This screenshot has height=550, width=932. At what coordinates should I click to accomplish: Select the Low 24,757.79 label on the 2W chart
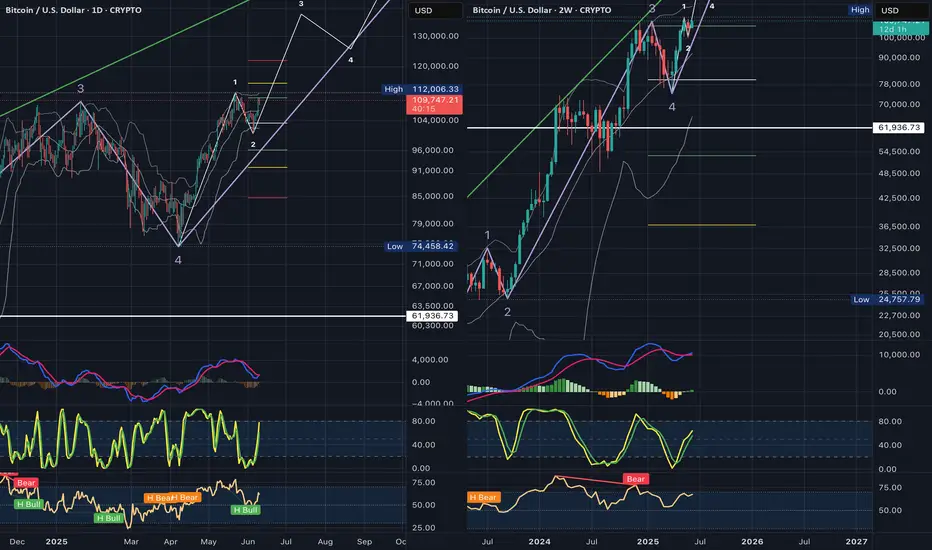click(x=887, y=299)
